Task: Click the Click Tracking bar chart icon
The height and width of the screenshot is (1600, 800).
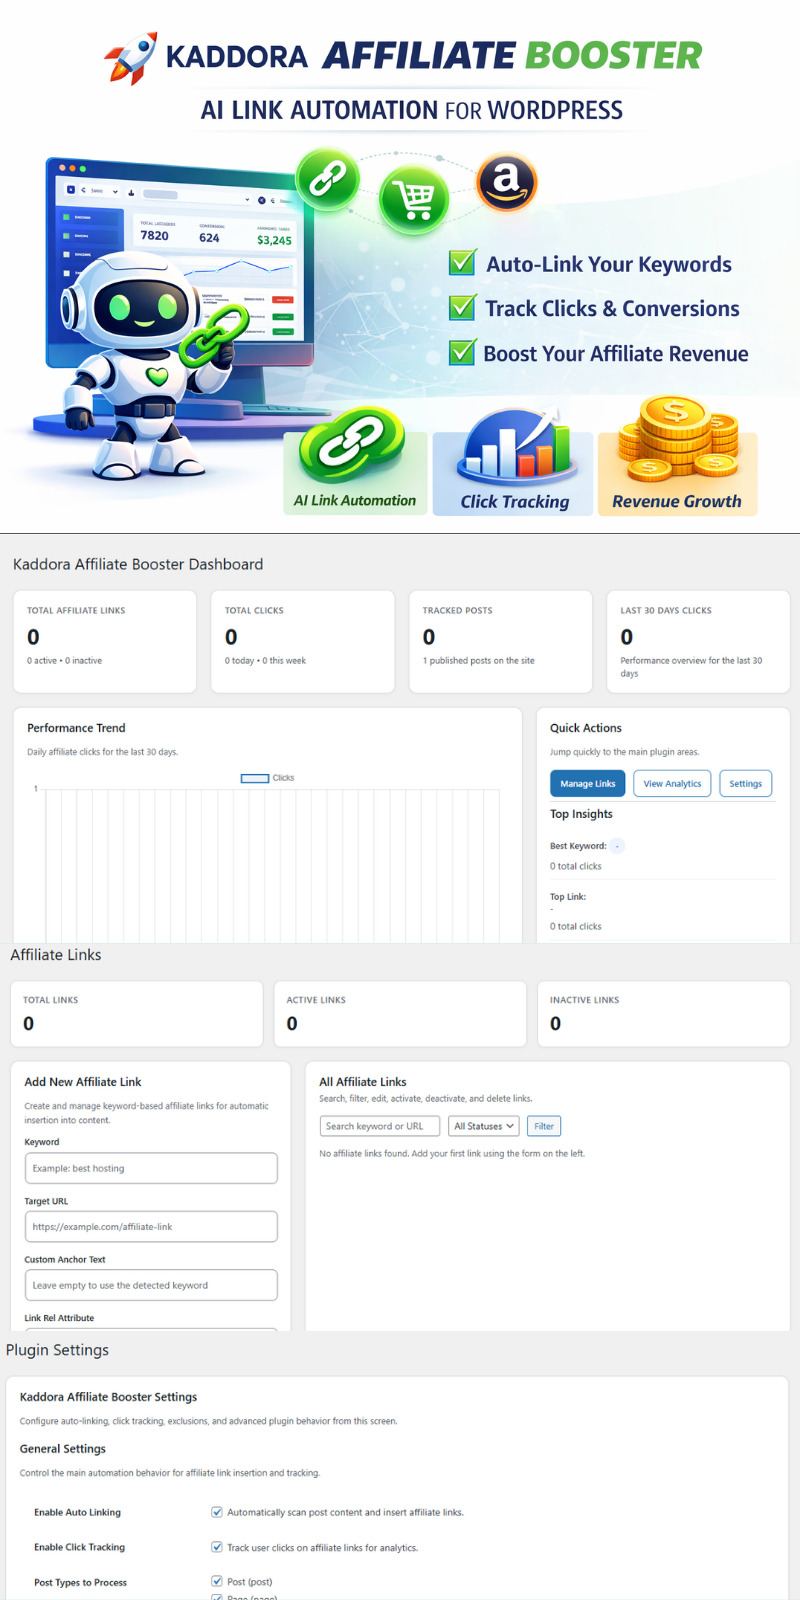Action: [515, 448]
